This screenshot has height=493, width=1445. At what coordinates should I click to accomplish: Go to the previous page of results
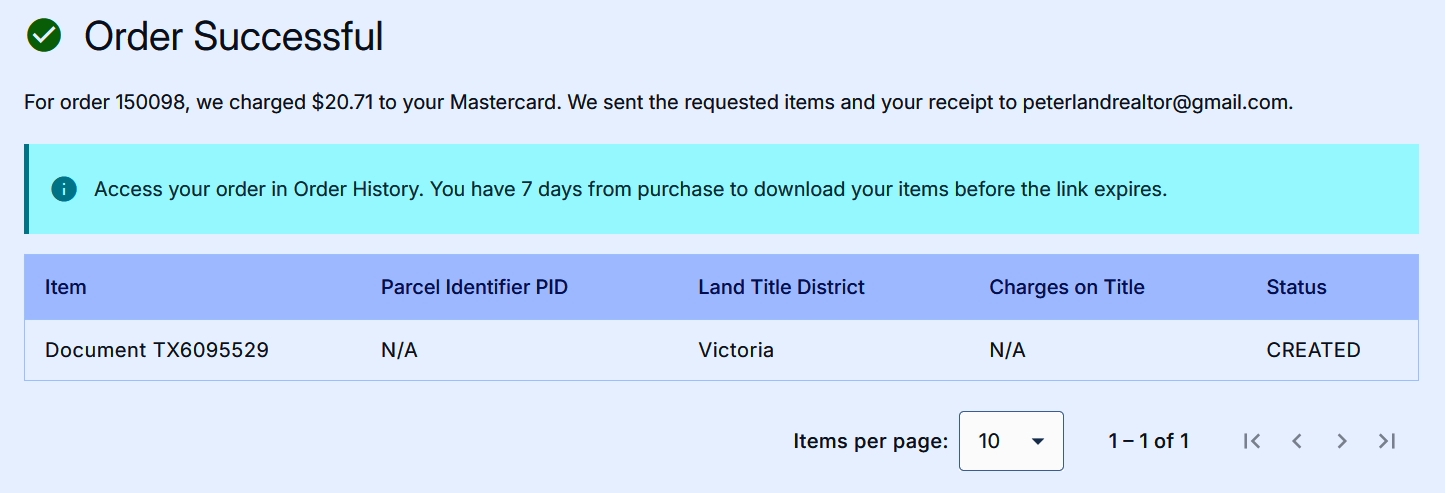(1297, 441)
